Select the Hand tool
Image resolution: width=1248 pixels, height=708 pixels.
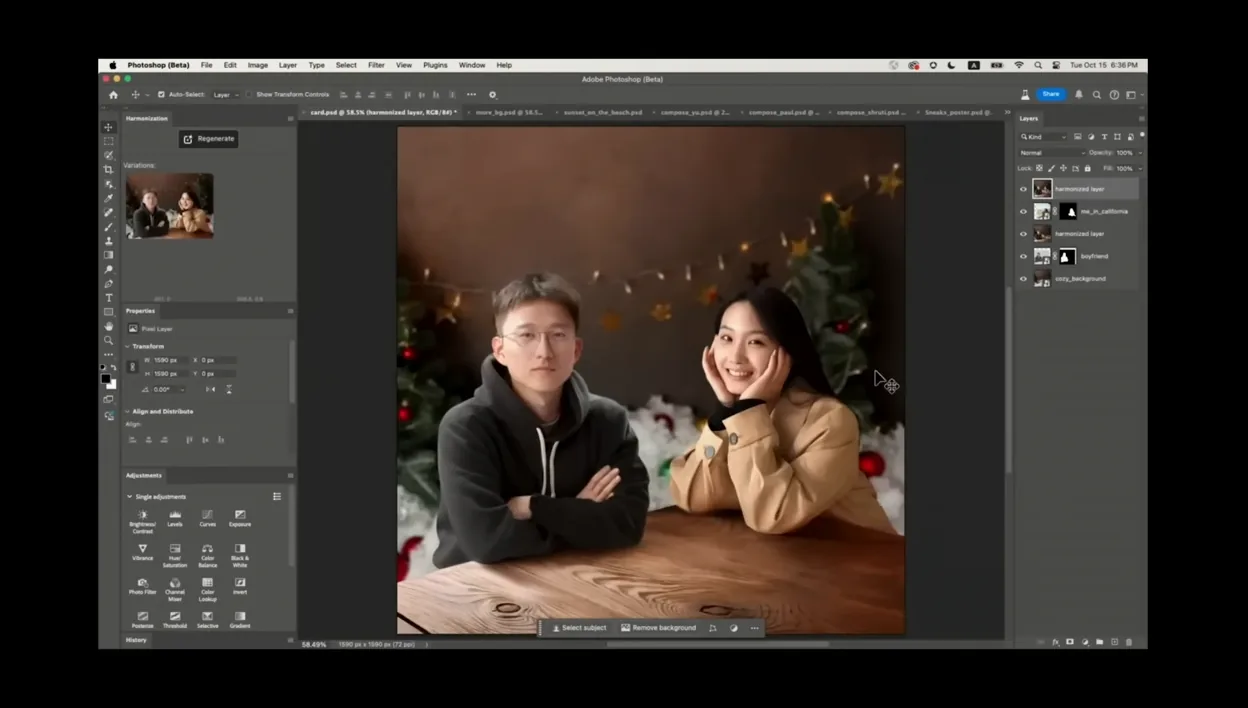click(x=109, y=326)
